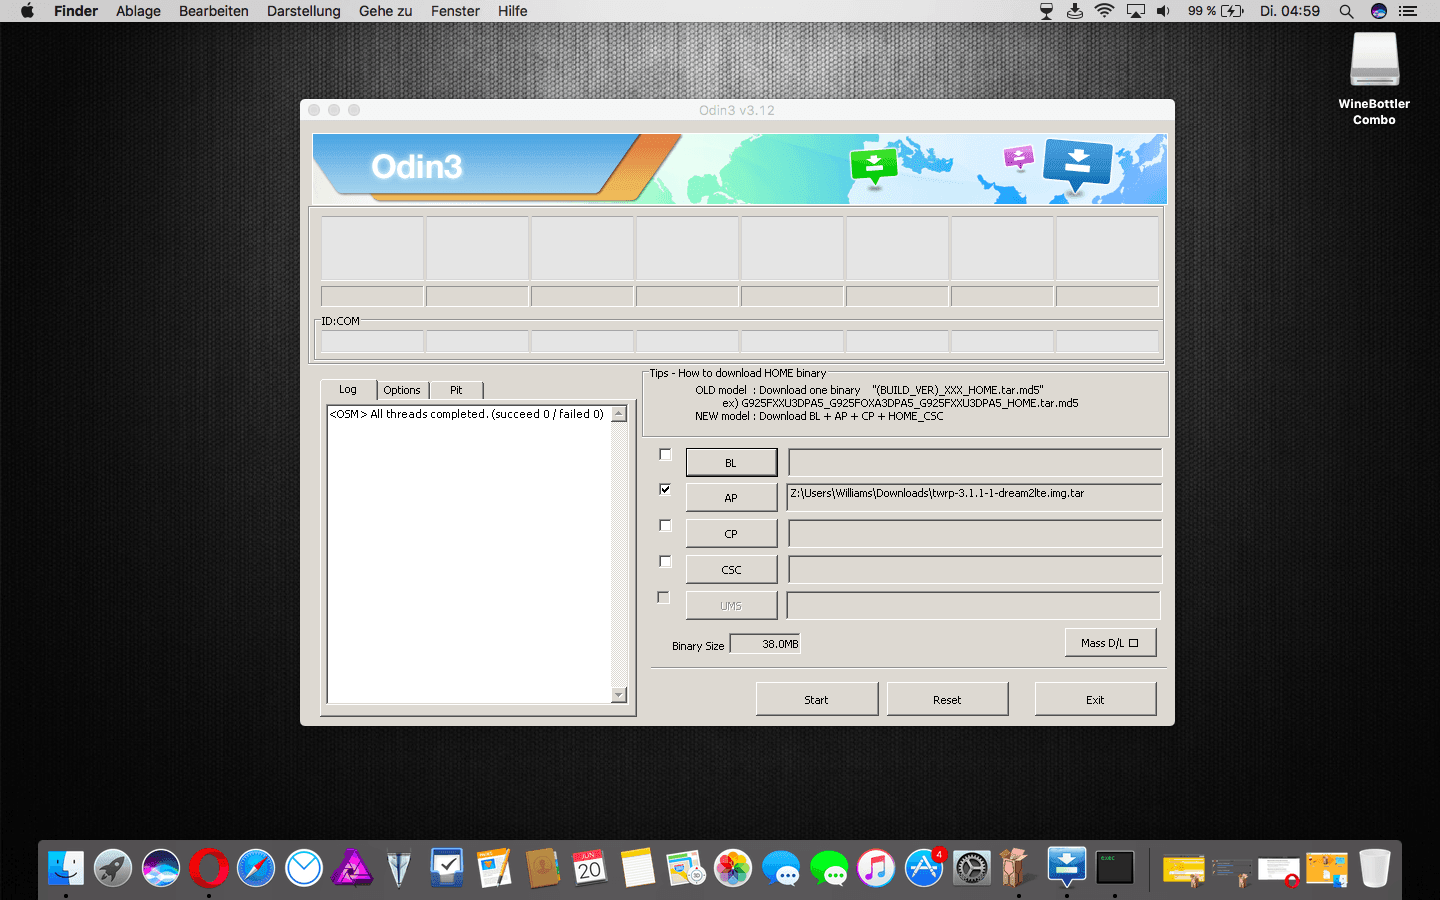This screenshot has width=1440, height=900.
Task: Open Airmail envelope icon in dock
Action: (304, 868)
